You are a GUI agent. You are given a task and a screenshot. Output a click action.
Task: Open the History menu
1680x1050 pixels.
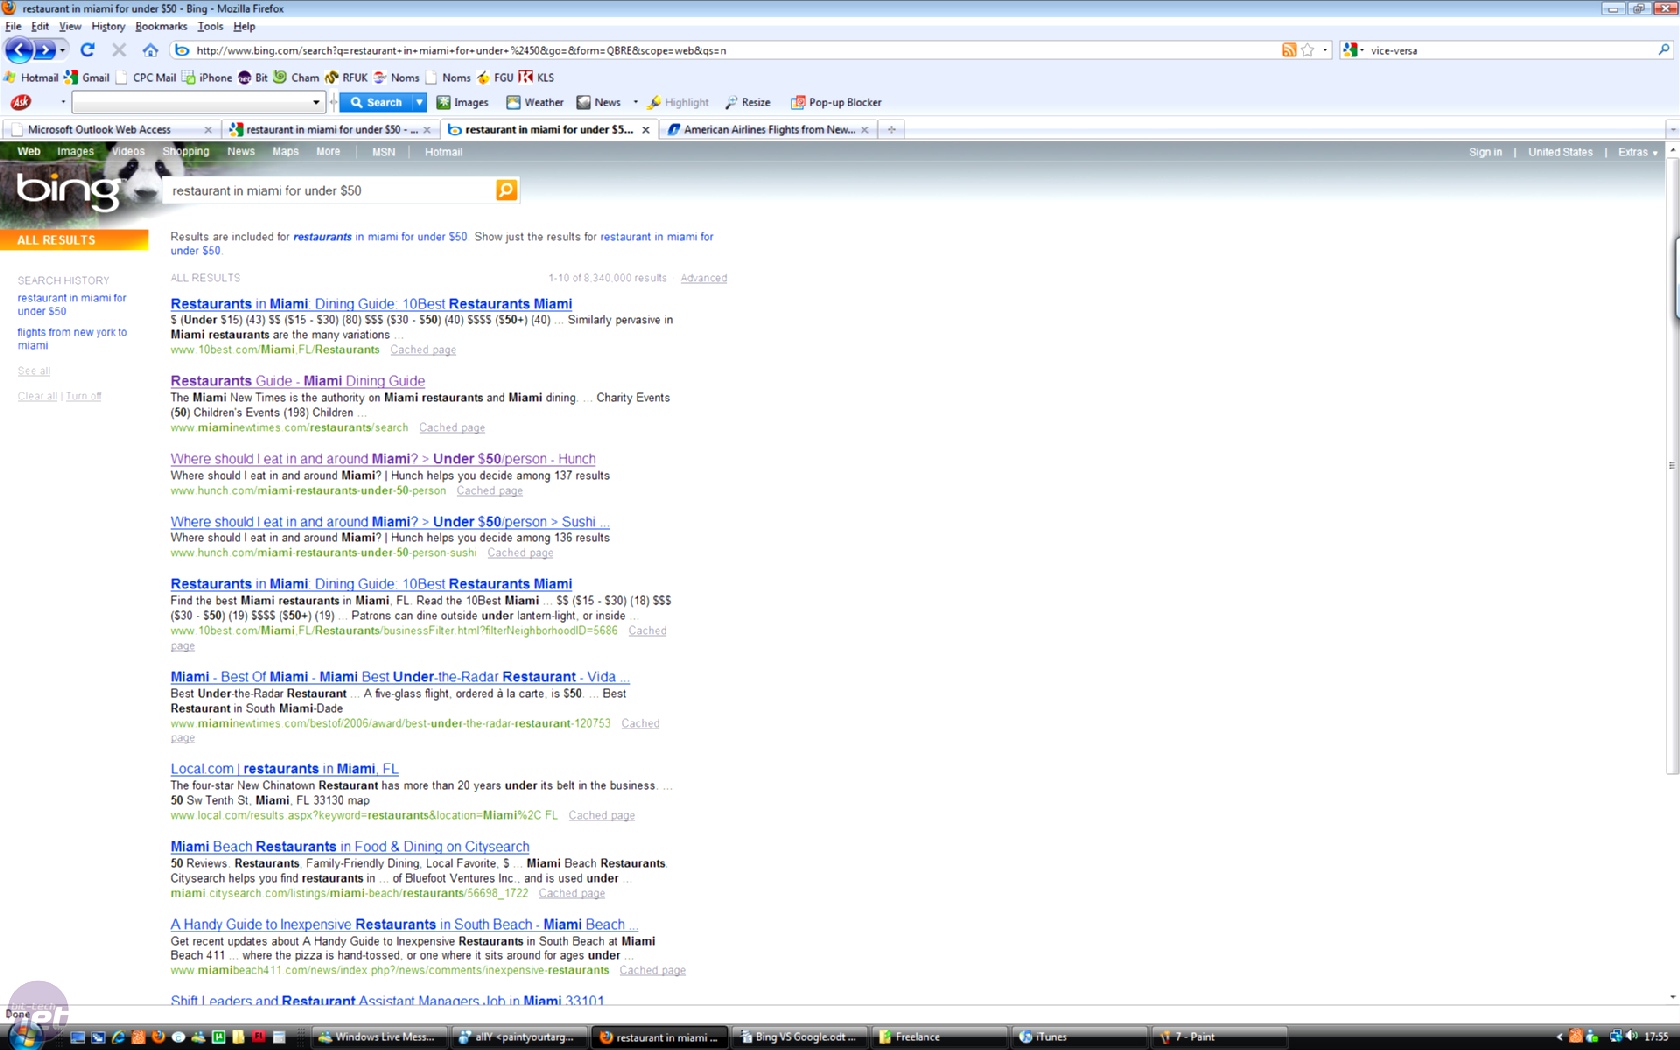click(108, 26)
